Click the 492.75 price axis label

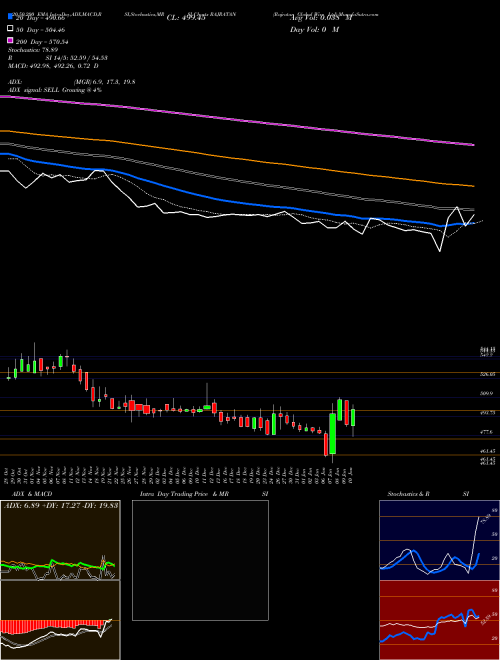pos(487,413)
